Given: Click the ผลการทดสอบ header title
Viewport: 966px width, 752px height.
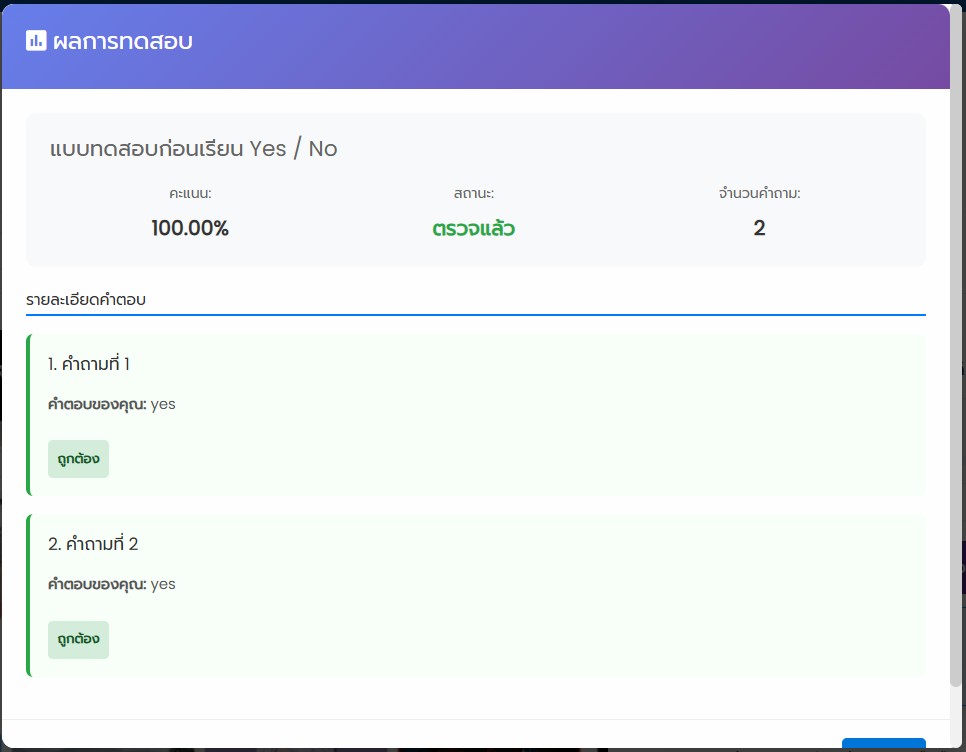Looking at the screenshot, I should (122, 41).
